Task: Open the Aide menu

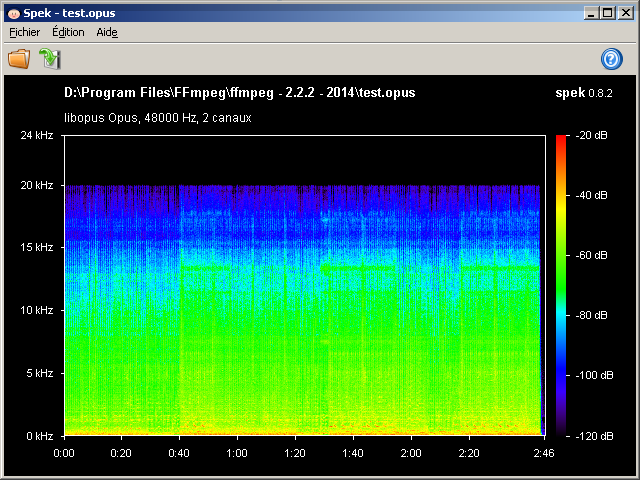Action: tap(107, 32)
